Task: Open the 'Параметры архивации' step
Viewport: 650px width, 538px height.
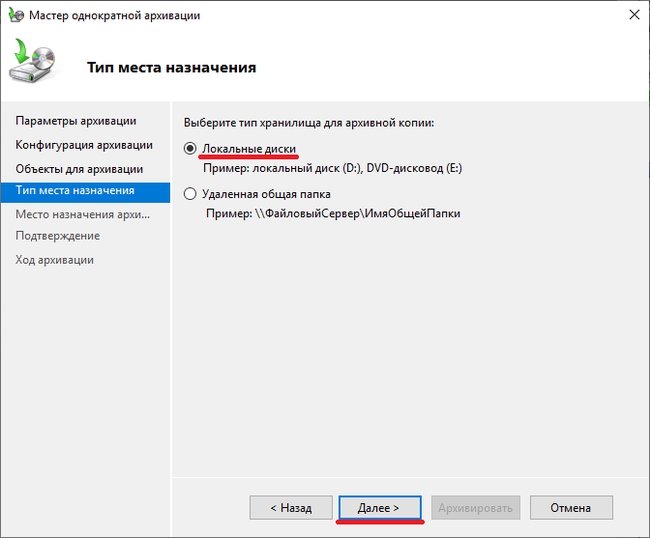Action: 76,121
